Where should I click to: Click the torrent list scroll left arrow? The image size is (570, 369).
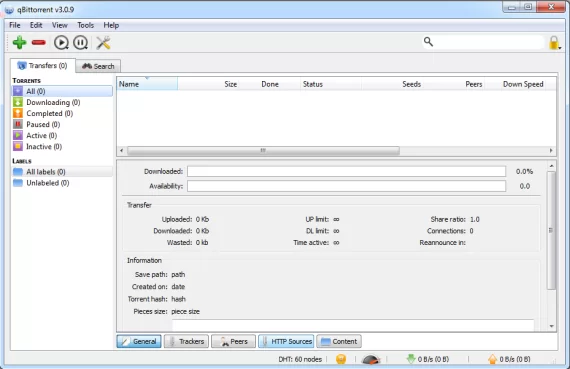pyautogui.click(x=121, y=151)
